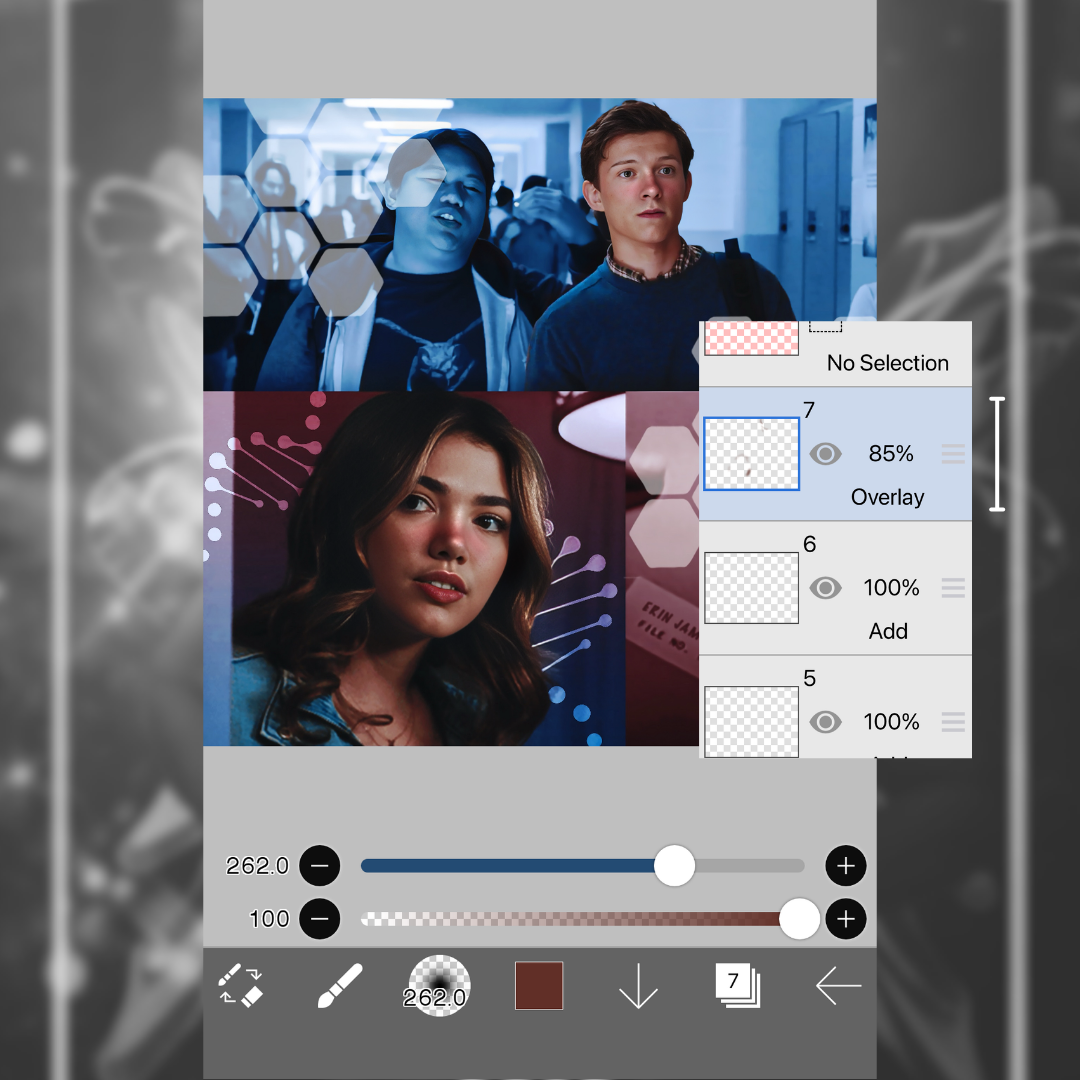This screenshot has height=1080, width=1080.
Task: Hide layer 7 with its eye icon
Action: tap(825, 454)
